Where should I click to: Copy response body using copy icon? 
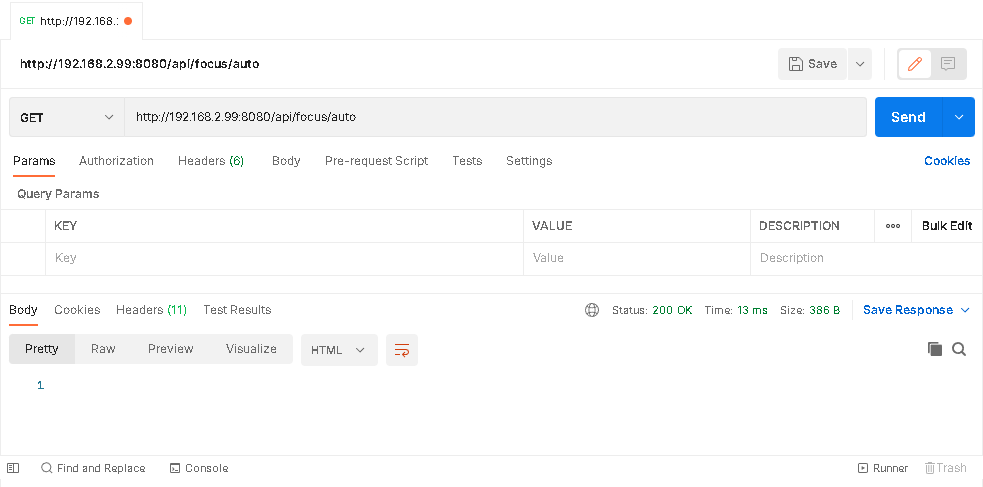click(x=935, y=349)
